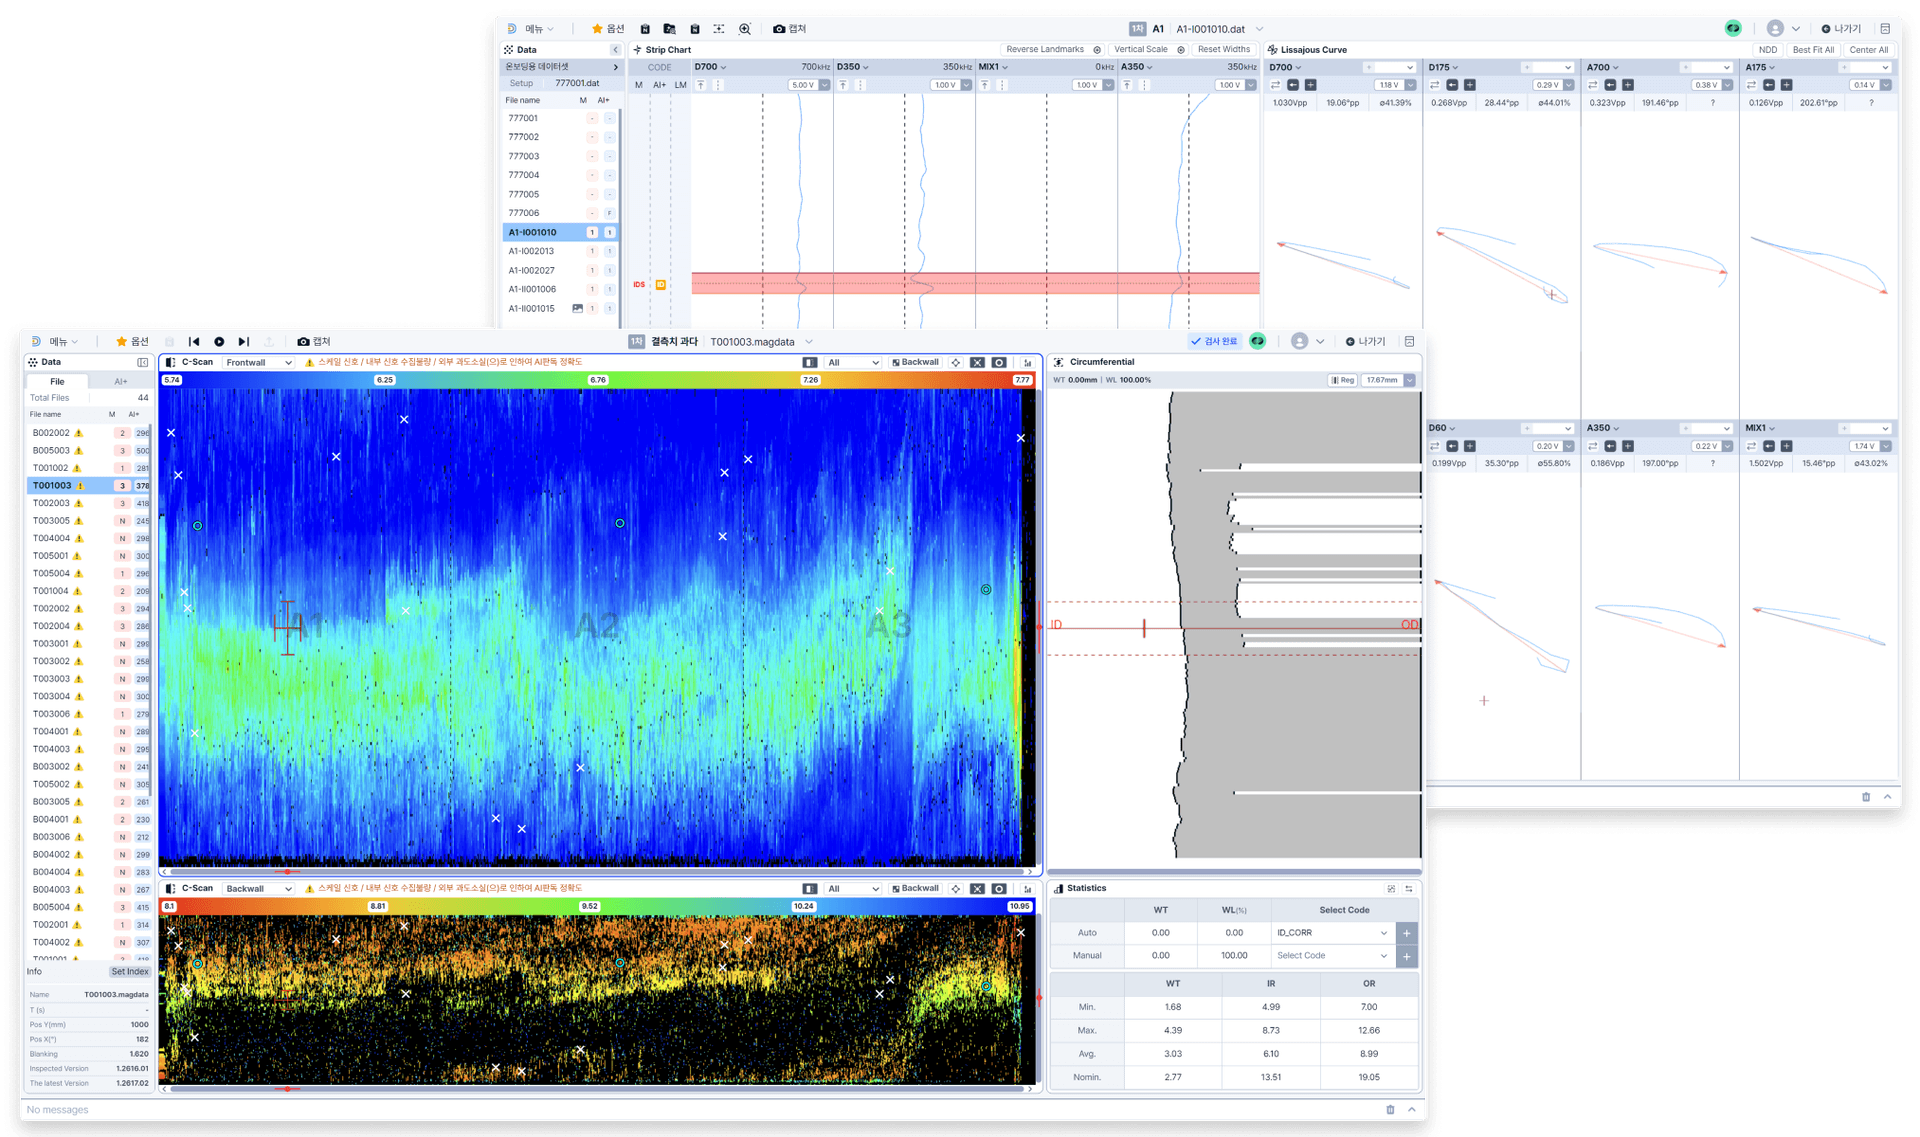Click the crosshair target icon in Frontwall C-Scan

[956, 362]
